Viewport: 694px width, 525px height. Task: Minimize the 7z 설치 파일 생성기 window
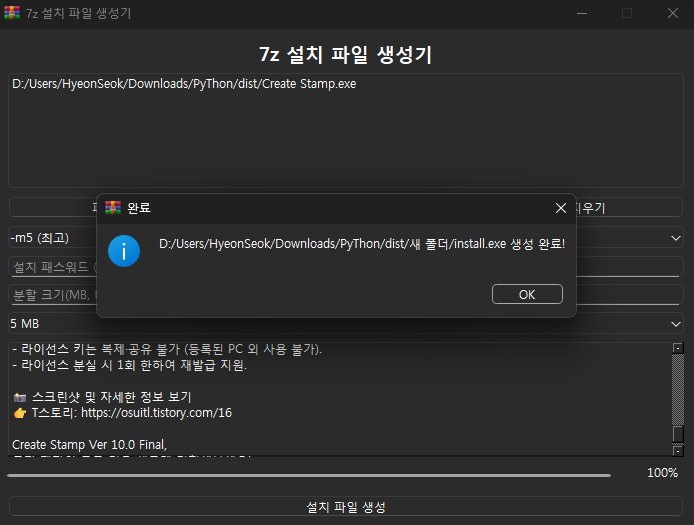tap(582, 13)
